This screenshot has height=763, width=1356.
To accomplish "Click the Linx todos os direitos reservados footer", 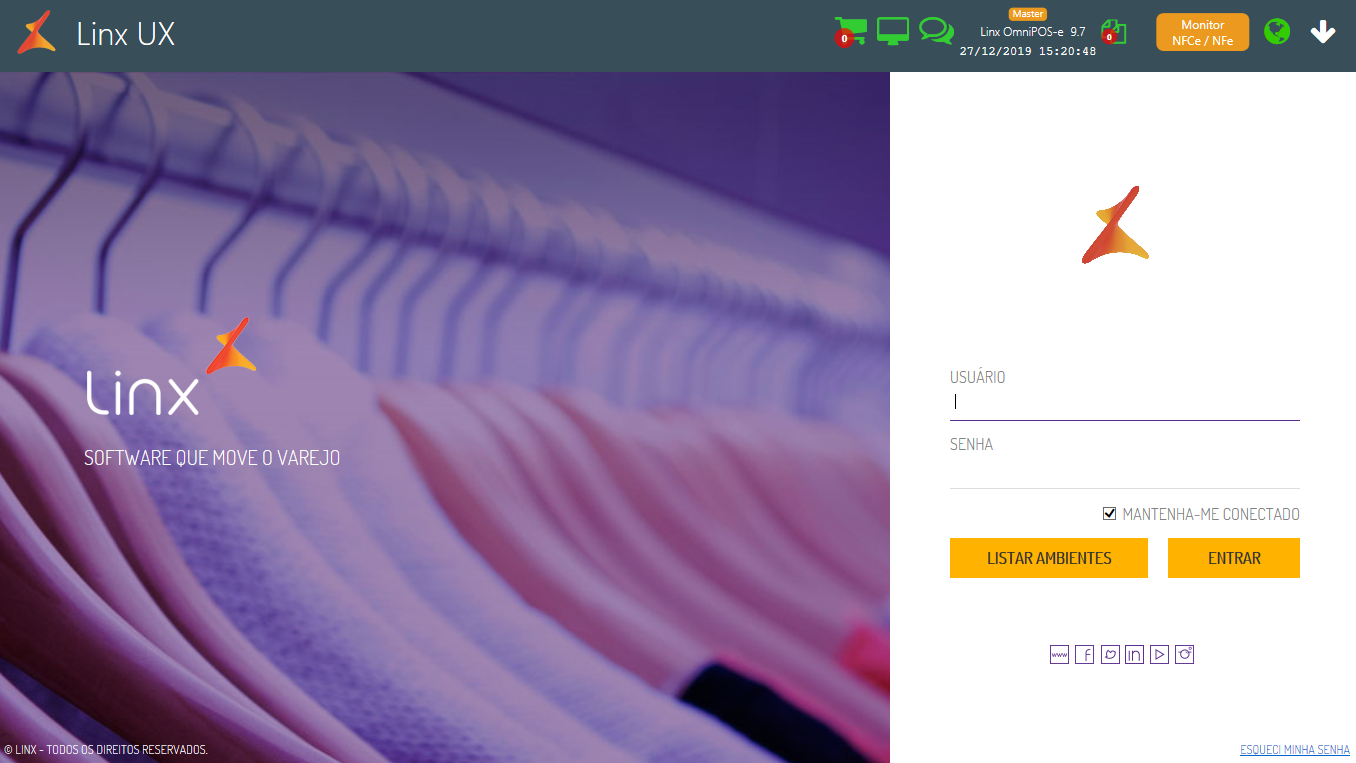I will (x=106, y=749).
